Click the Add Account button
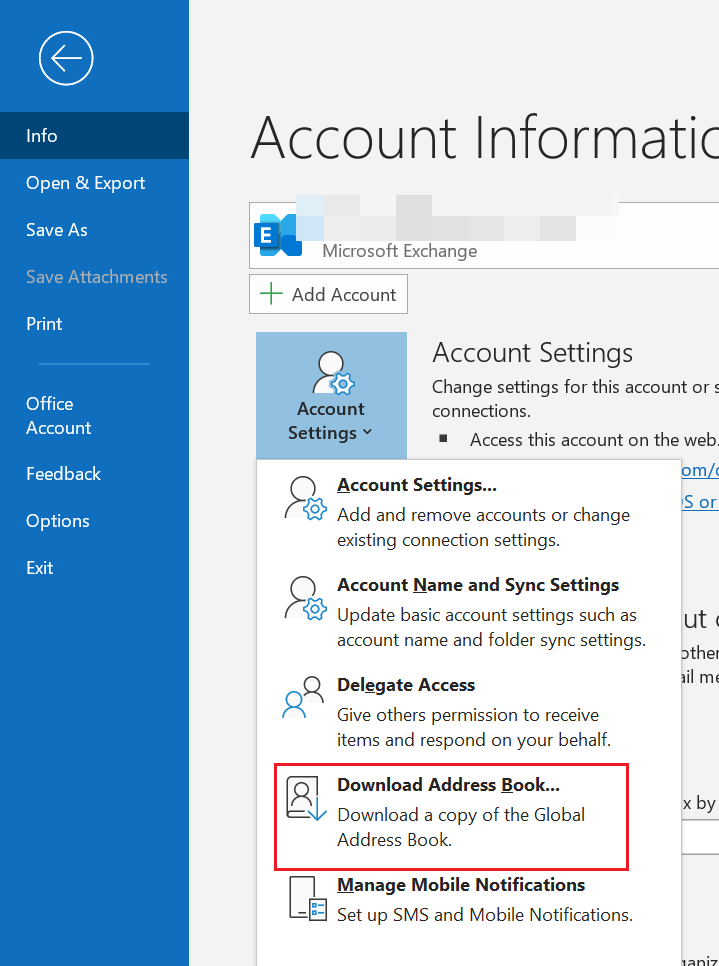 [x=328, y=293]
